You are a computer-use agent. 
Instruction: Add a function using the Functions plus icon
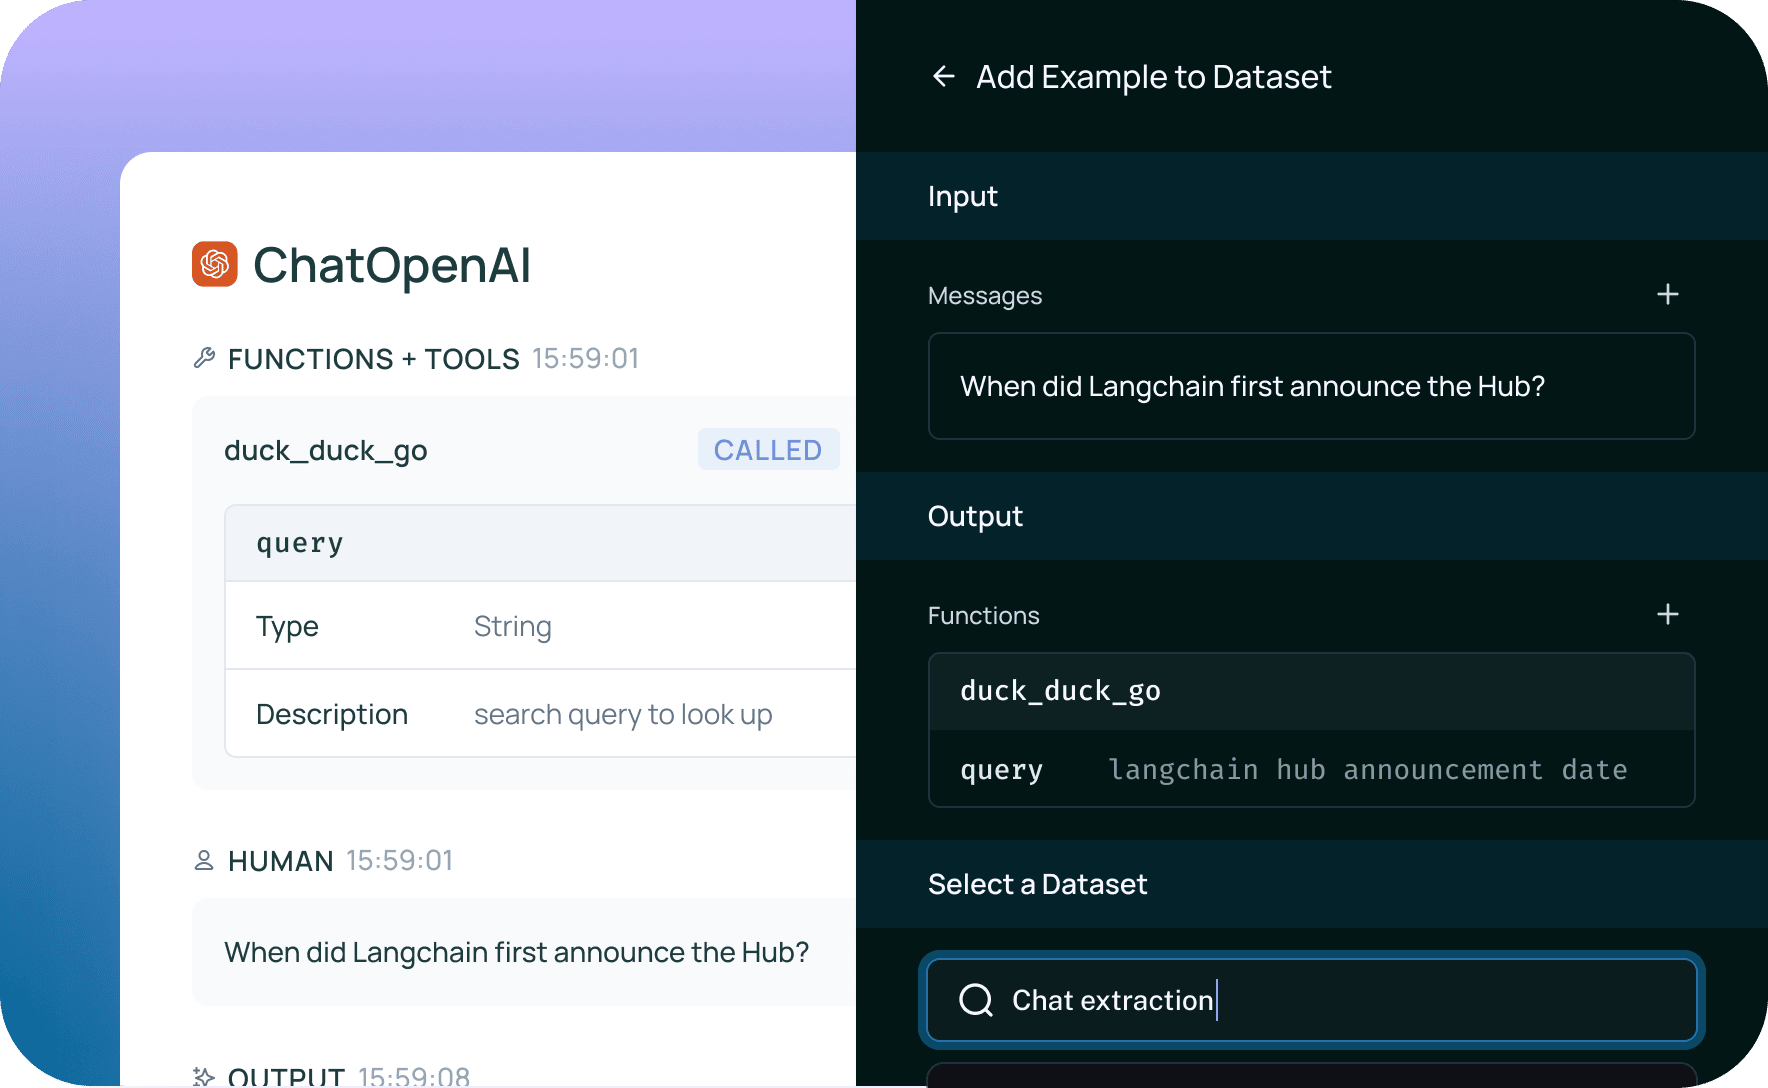(1667, 615)
